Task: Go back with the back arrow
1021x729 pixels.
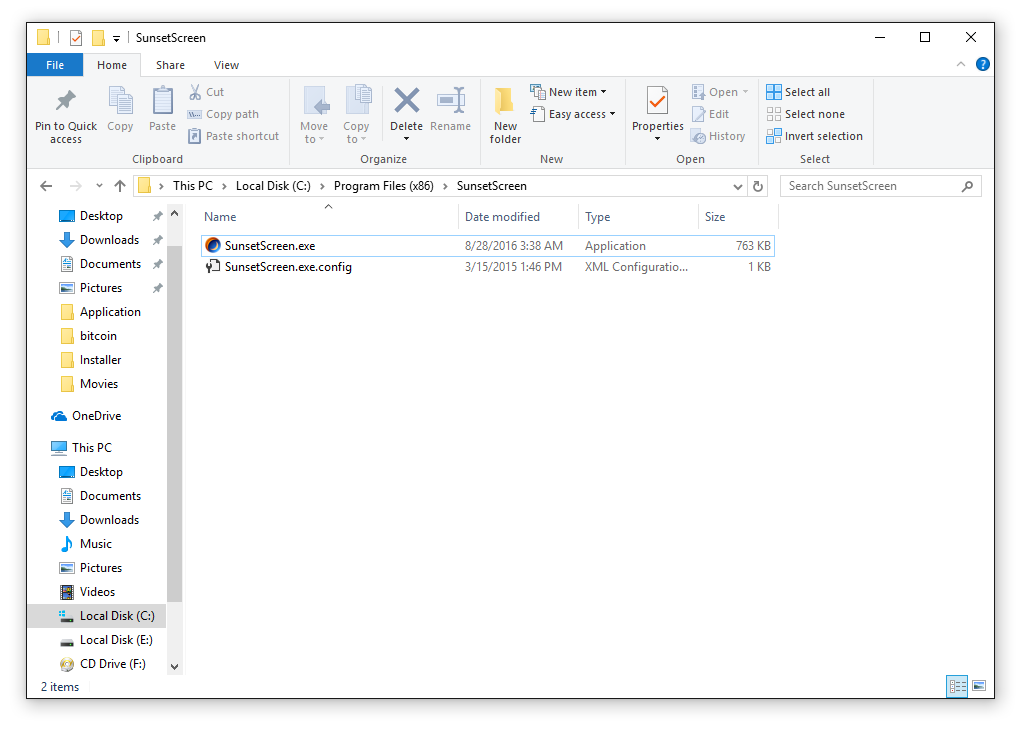Action: click(46, 186)
